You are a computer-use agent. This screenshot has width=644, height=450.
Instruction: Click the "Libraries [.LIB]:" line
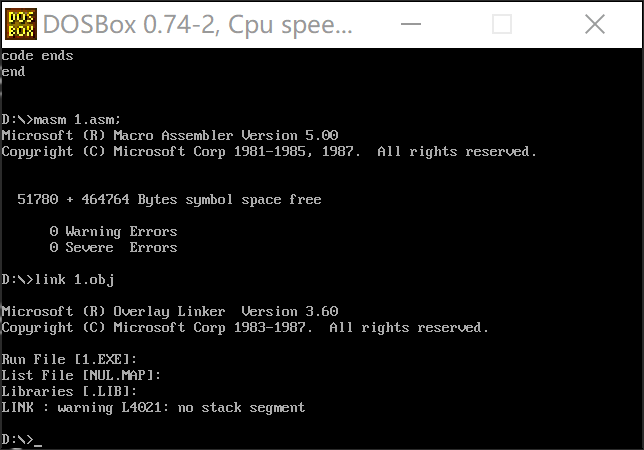(65, 392)
